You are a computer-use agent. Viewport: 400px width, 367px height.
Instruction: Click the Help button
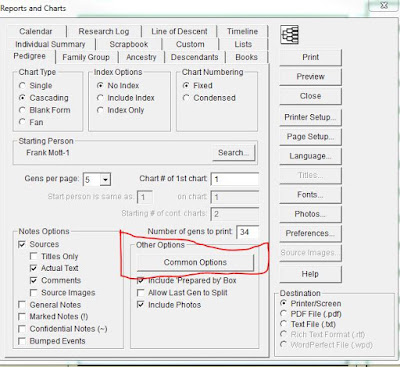click(310, 274)
